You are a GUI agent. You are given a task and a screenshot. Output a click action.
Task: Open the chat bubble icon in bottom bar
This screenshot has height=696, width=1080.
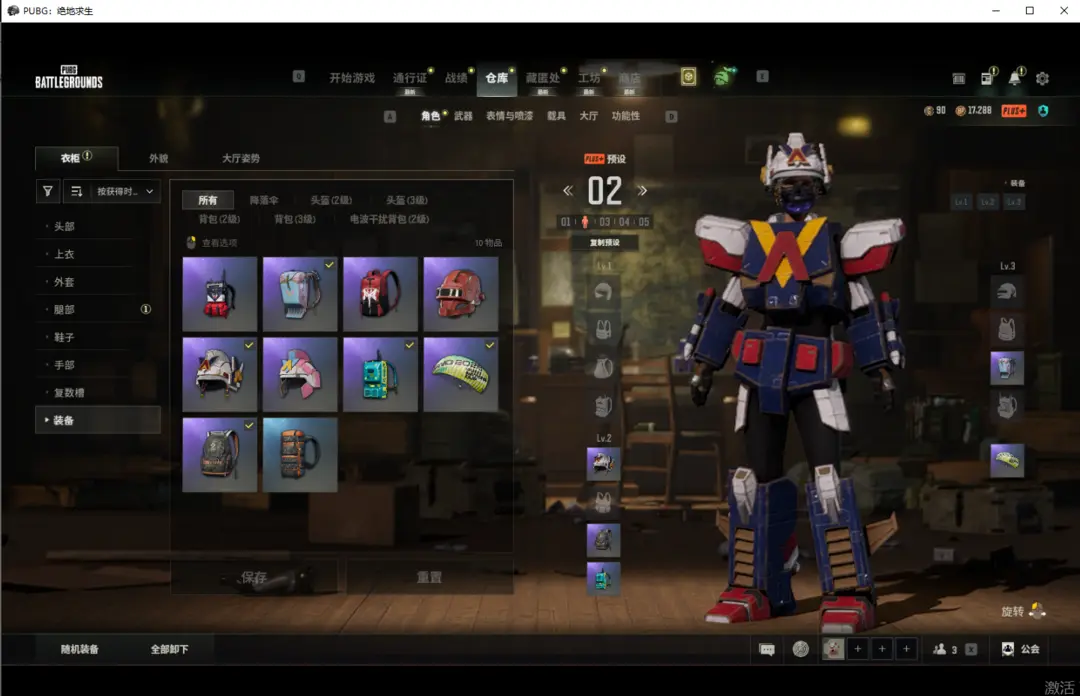click(x=767, y=649)
